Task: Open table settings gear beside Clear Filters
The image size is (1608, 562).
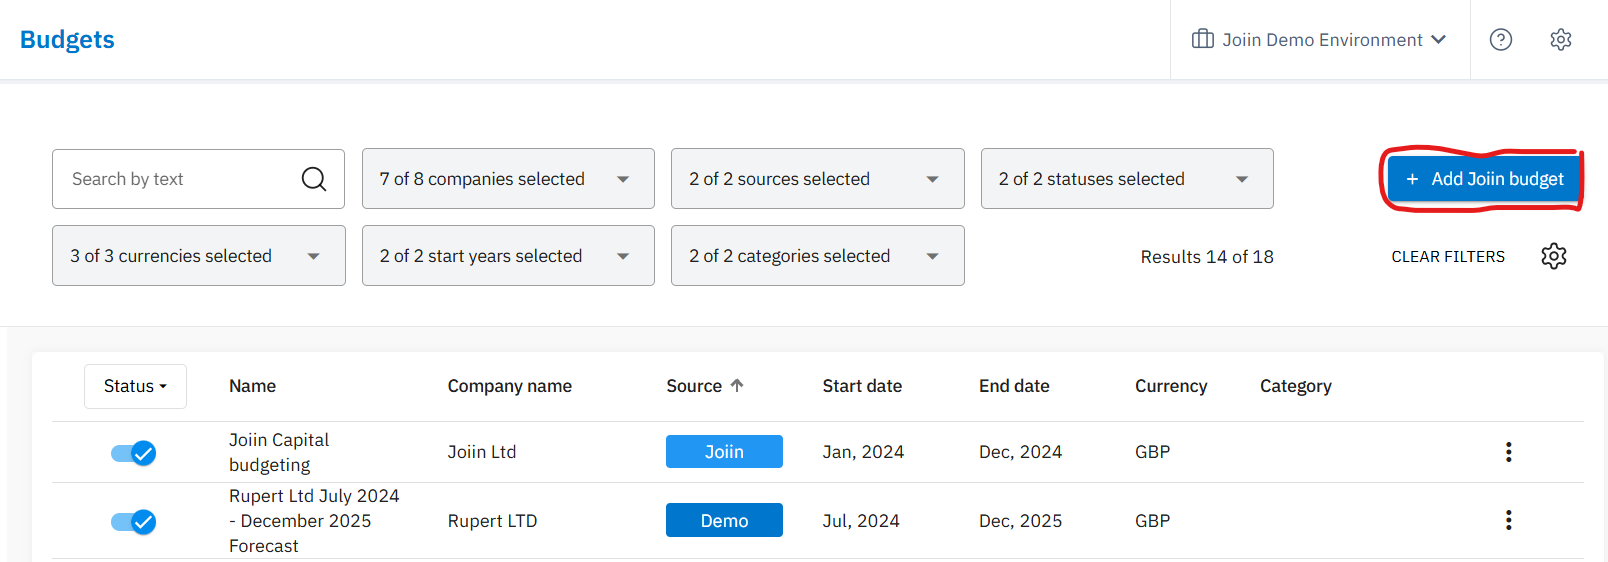Action: [x=1554, y=256]
